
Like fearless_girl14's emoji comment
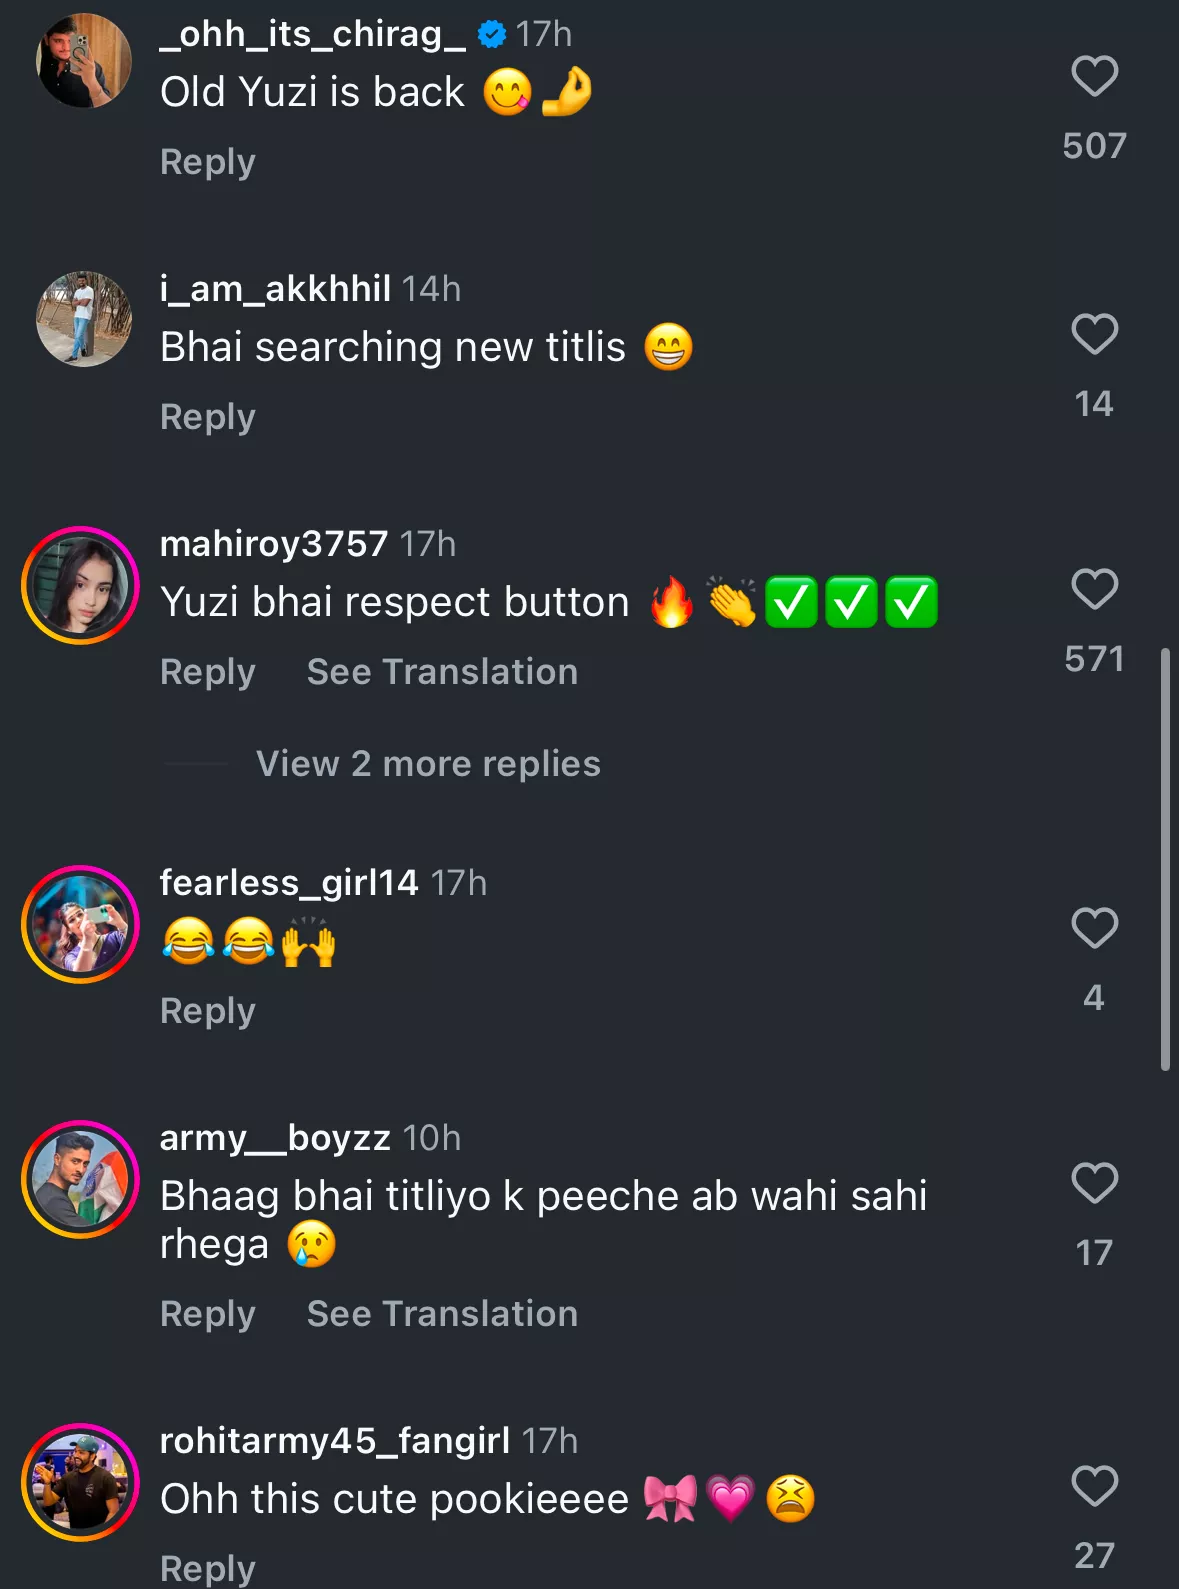pos(1094,929)
